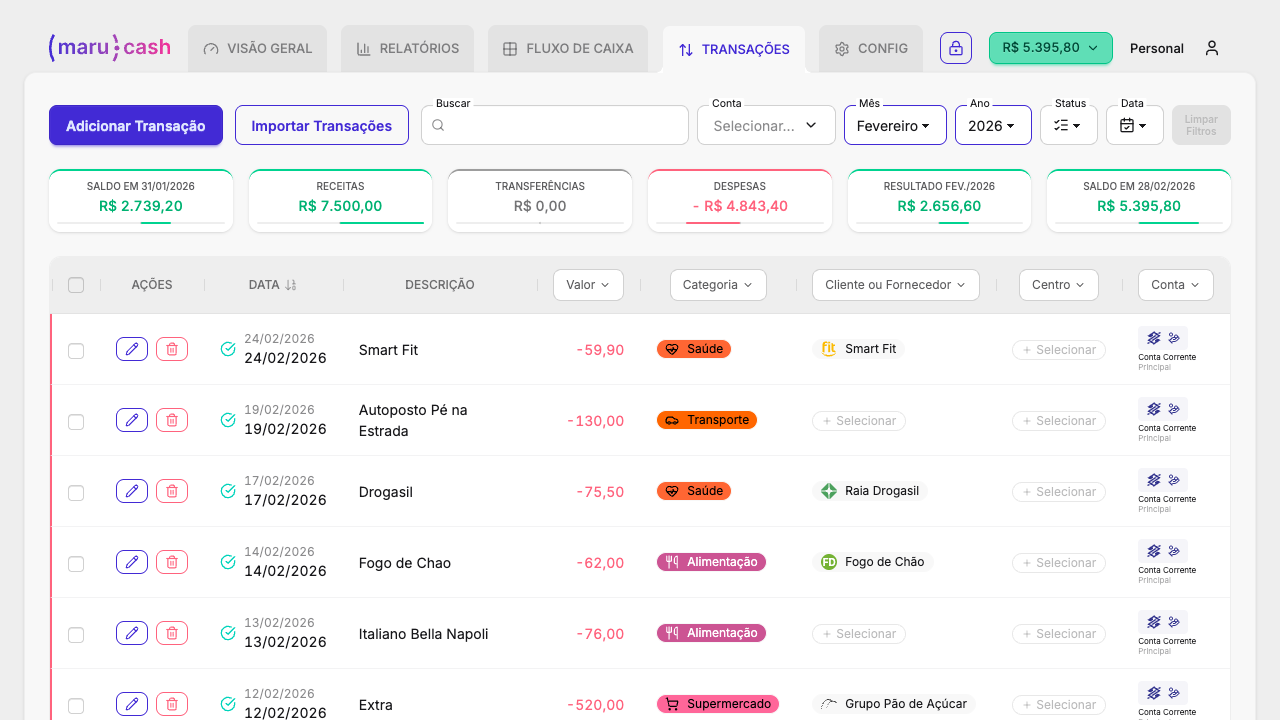Edit the Smart Fit transaction

132,349
